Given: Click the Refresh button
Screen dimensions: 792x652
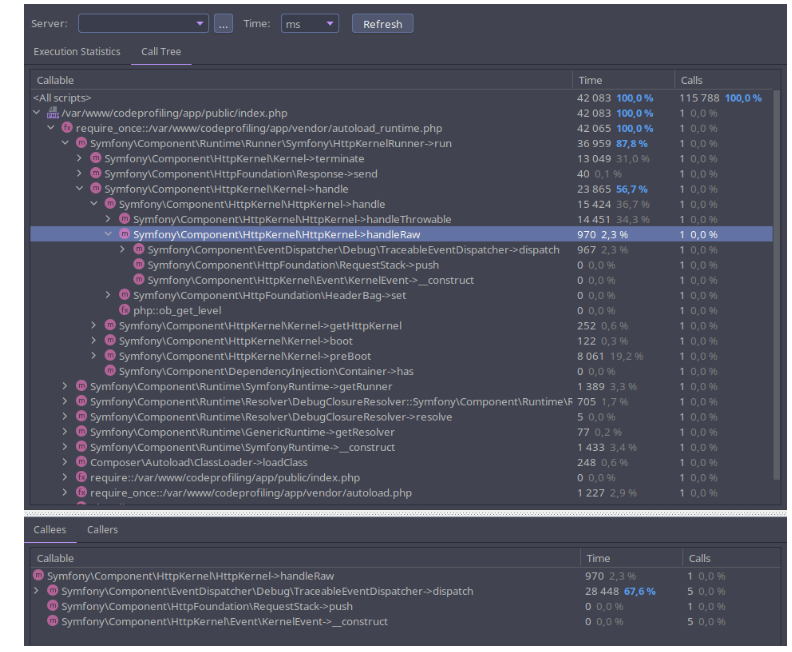Looking at the screenshot, I should click(382, 24).
